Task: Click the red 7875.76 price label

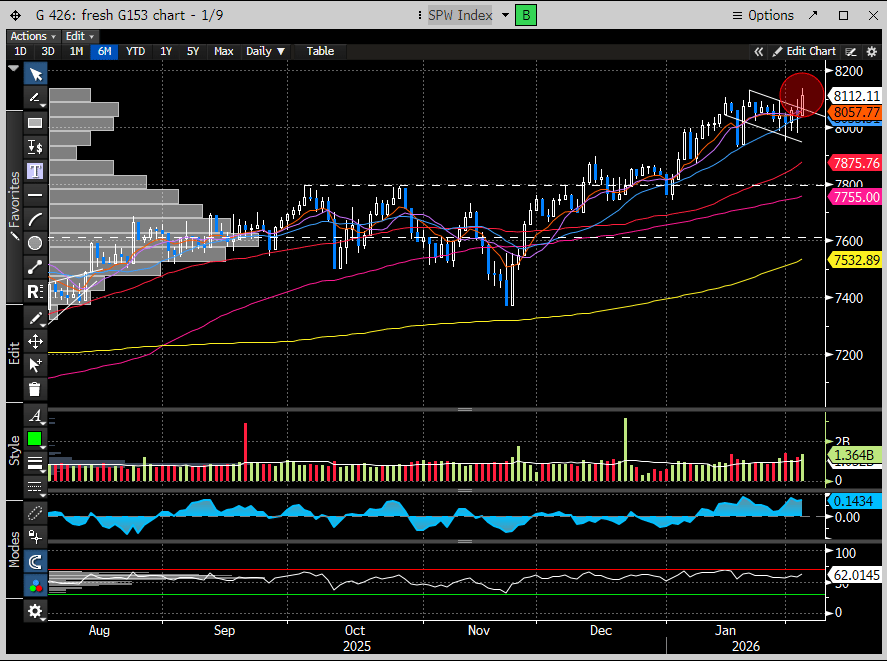Action: (856, 164)
